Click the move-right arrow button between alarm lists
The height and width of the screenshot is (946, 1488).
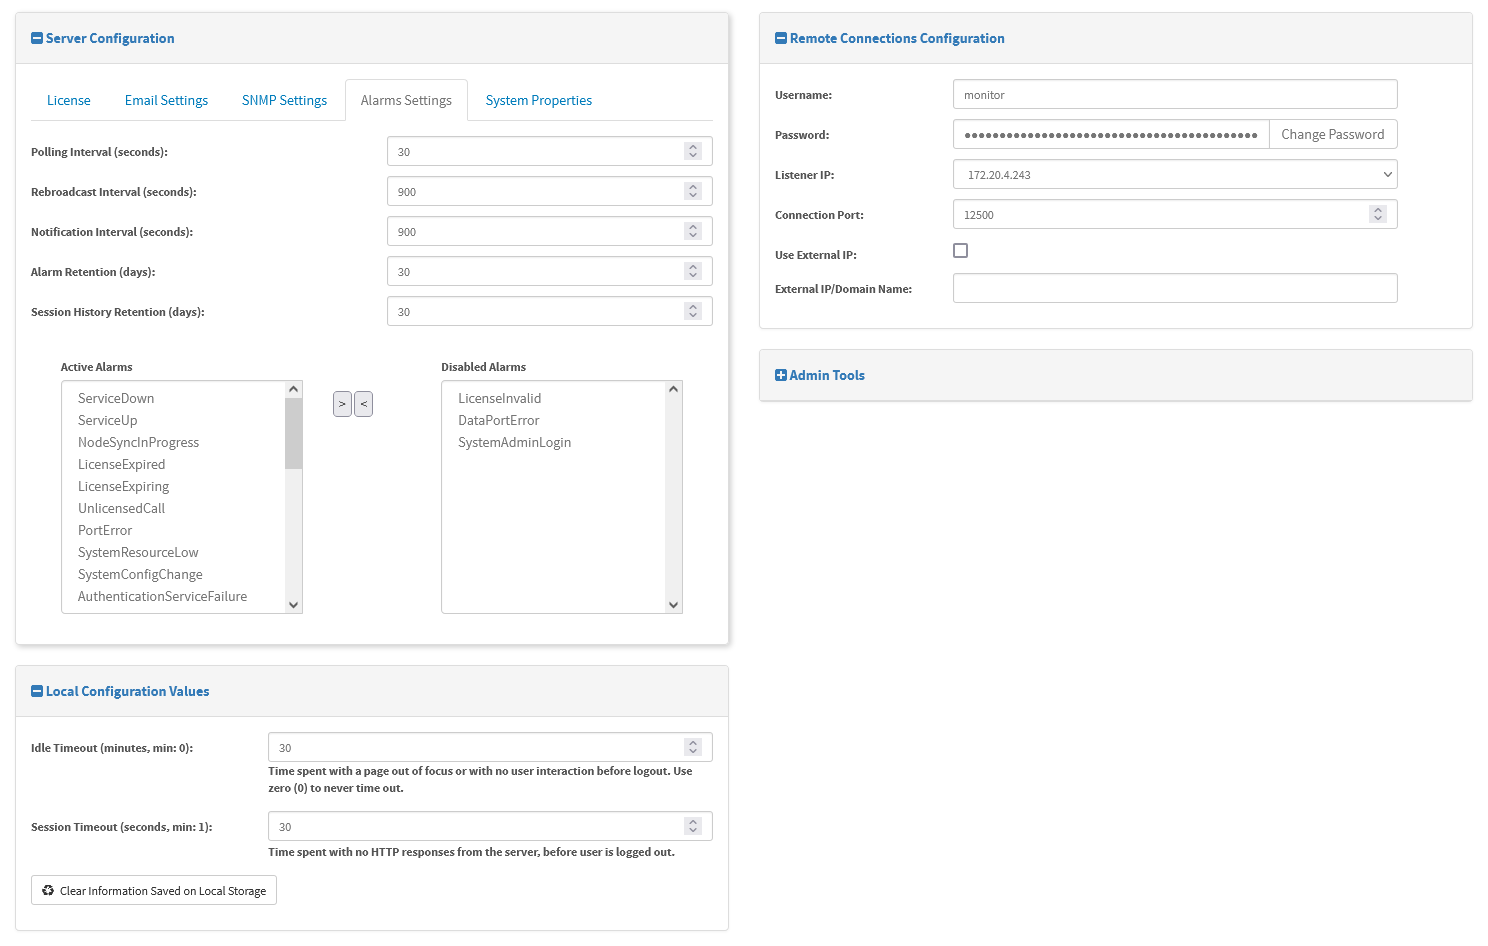coord(342,404)
